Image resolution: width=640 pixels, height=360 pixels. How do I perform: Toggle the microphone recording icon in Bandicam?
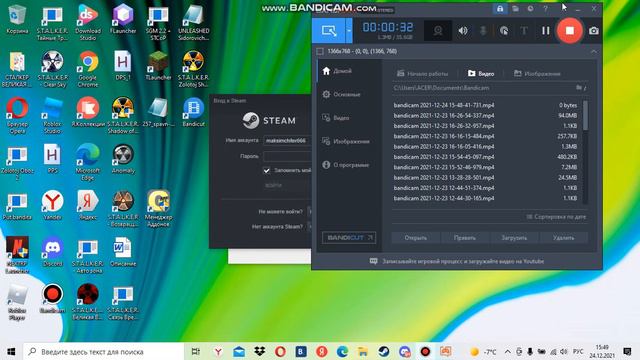tap(483, 31)
